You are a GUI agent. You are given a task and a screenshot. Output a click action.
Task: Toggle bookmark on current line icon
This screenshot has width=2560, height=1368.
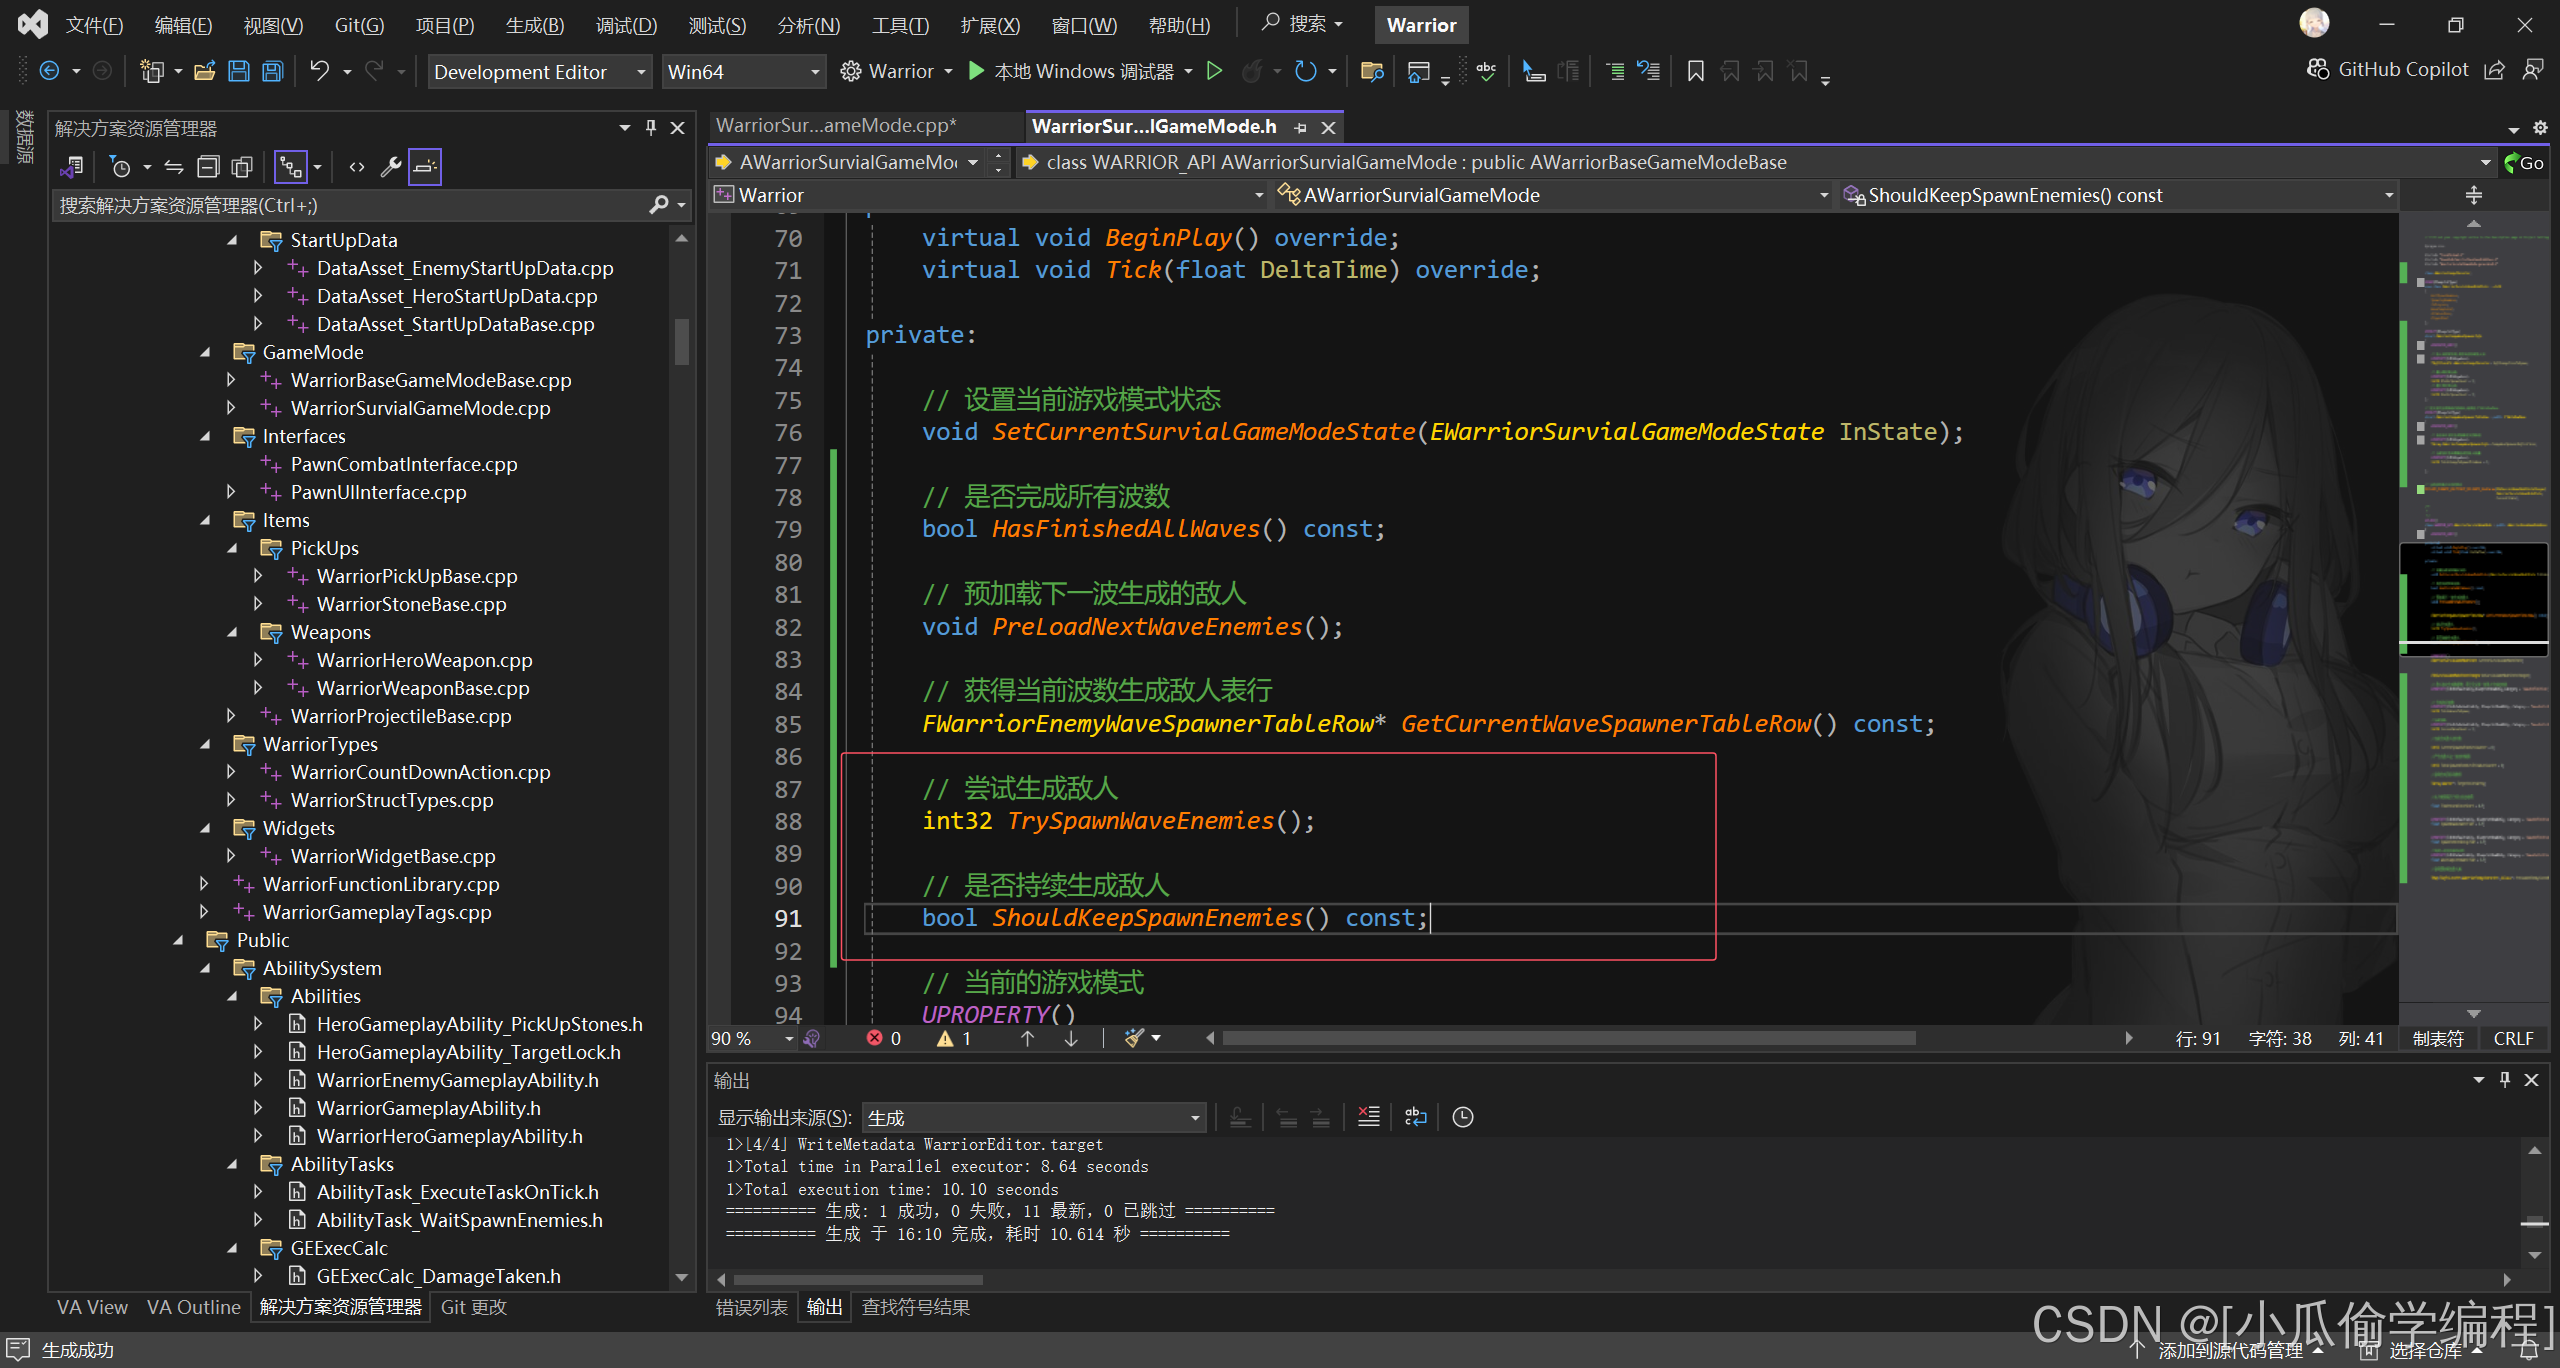1695,71
